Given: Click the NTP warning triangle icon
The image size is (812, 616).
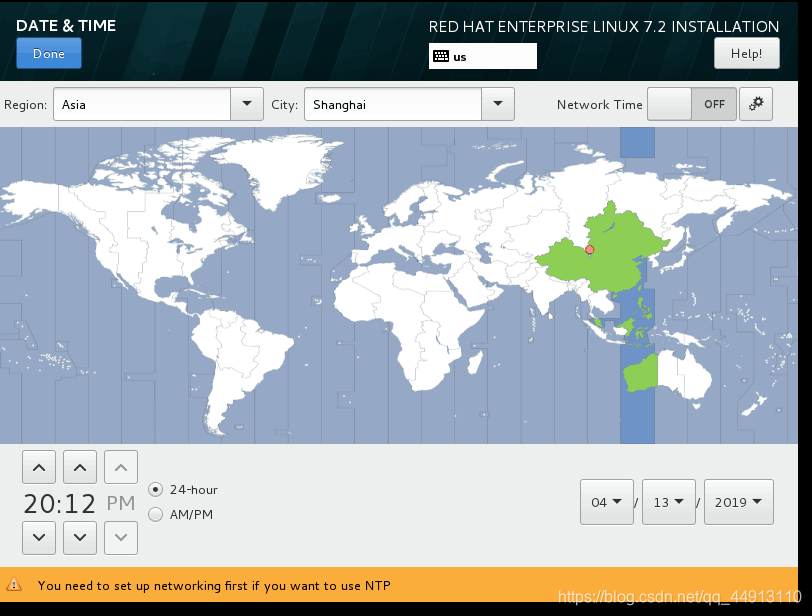Looking at the screenshot, I should tap(14, 585).
